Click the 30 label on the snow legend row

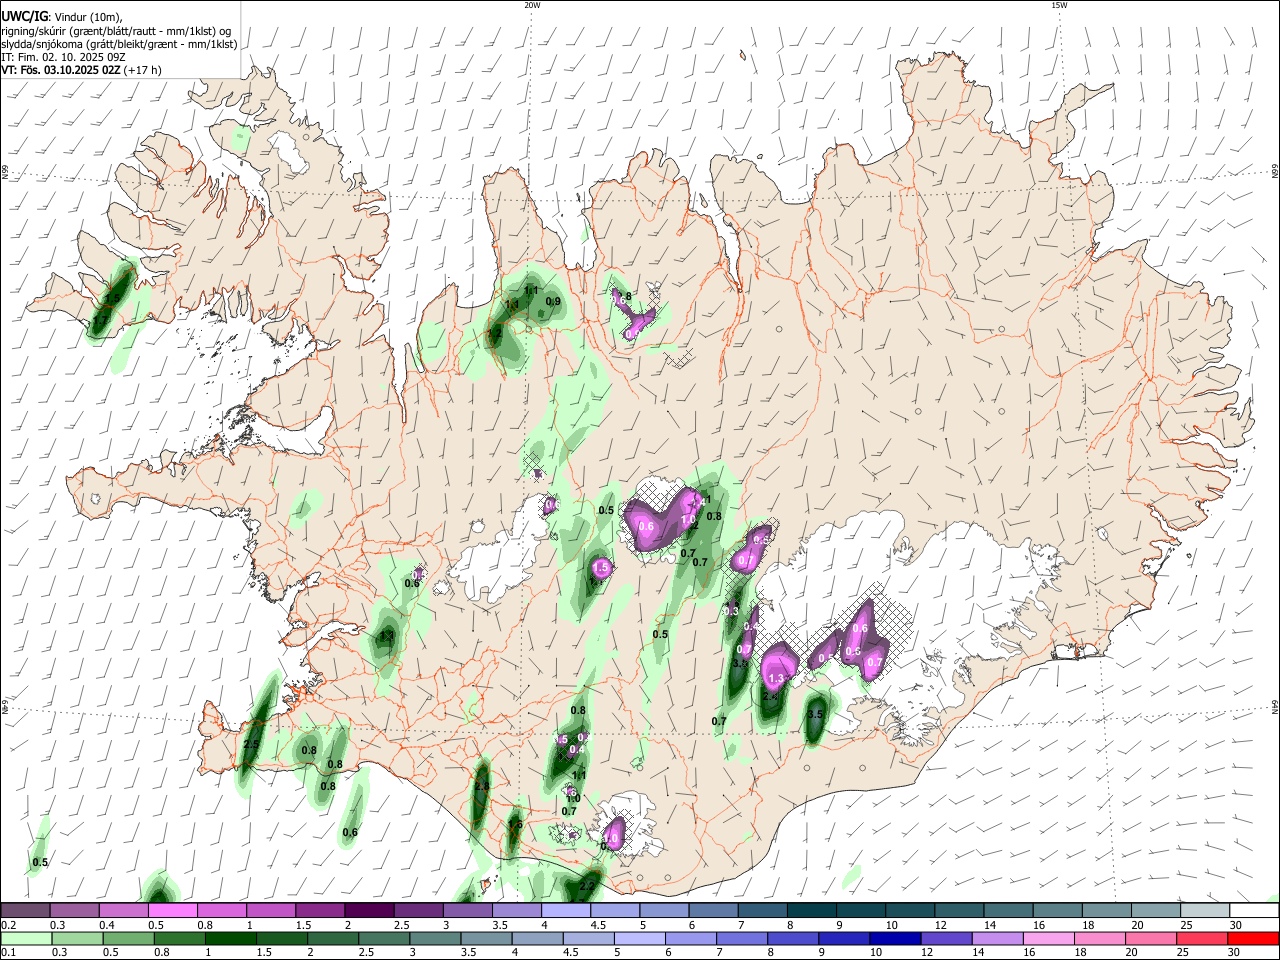click(x=1238, y=925)
